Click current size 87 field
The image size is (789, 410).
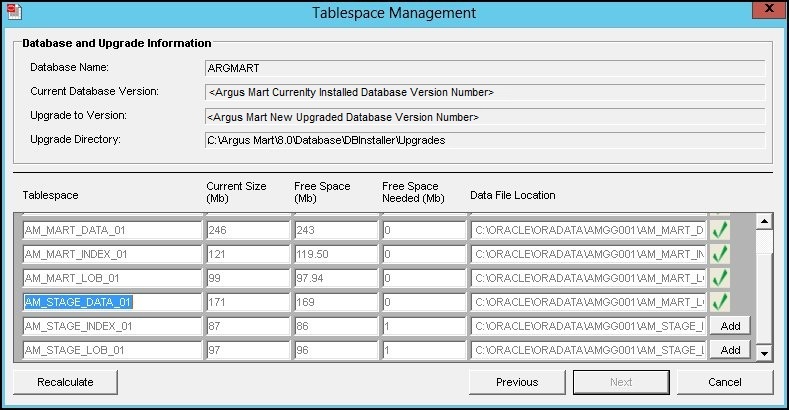[248, 326]
